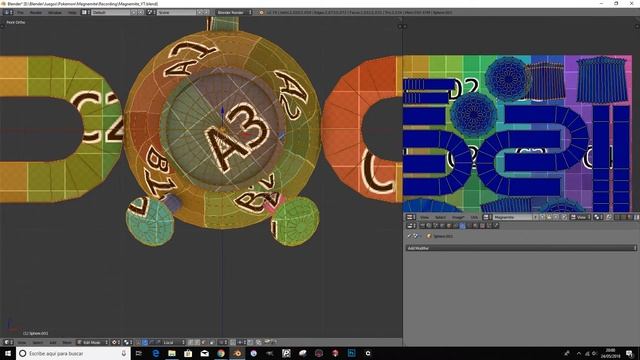Open the Windows Start menu
The width and height of the screenshot is (640, 360).
8,353
